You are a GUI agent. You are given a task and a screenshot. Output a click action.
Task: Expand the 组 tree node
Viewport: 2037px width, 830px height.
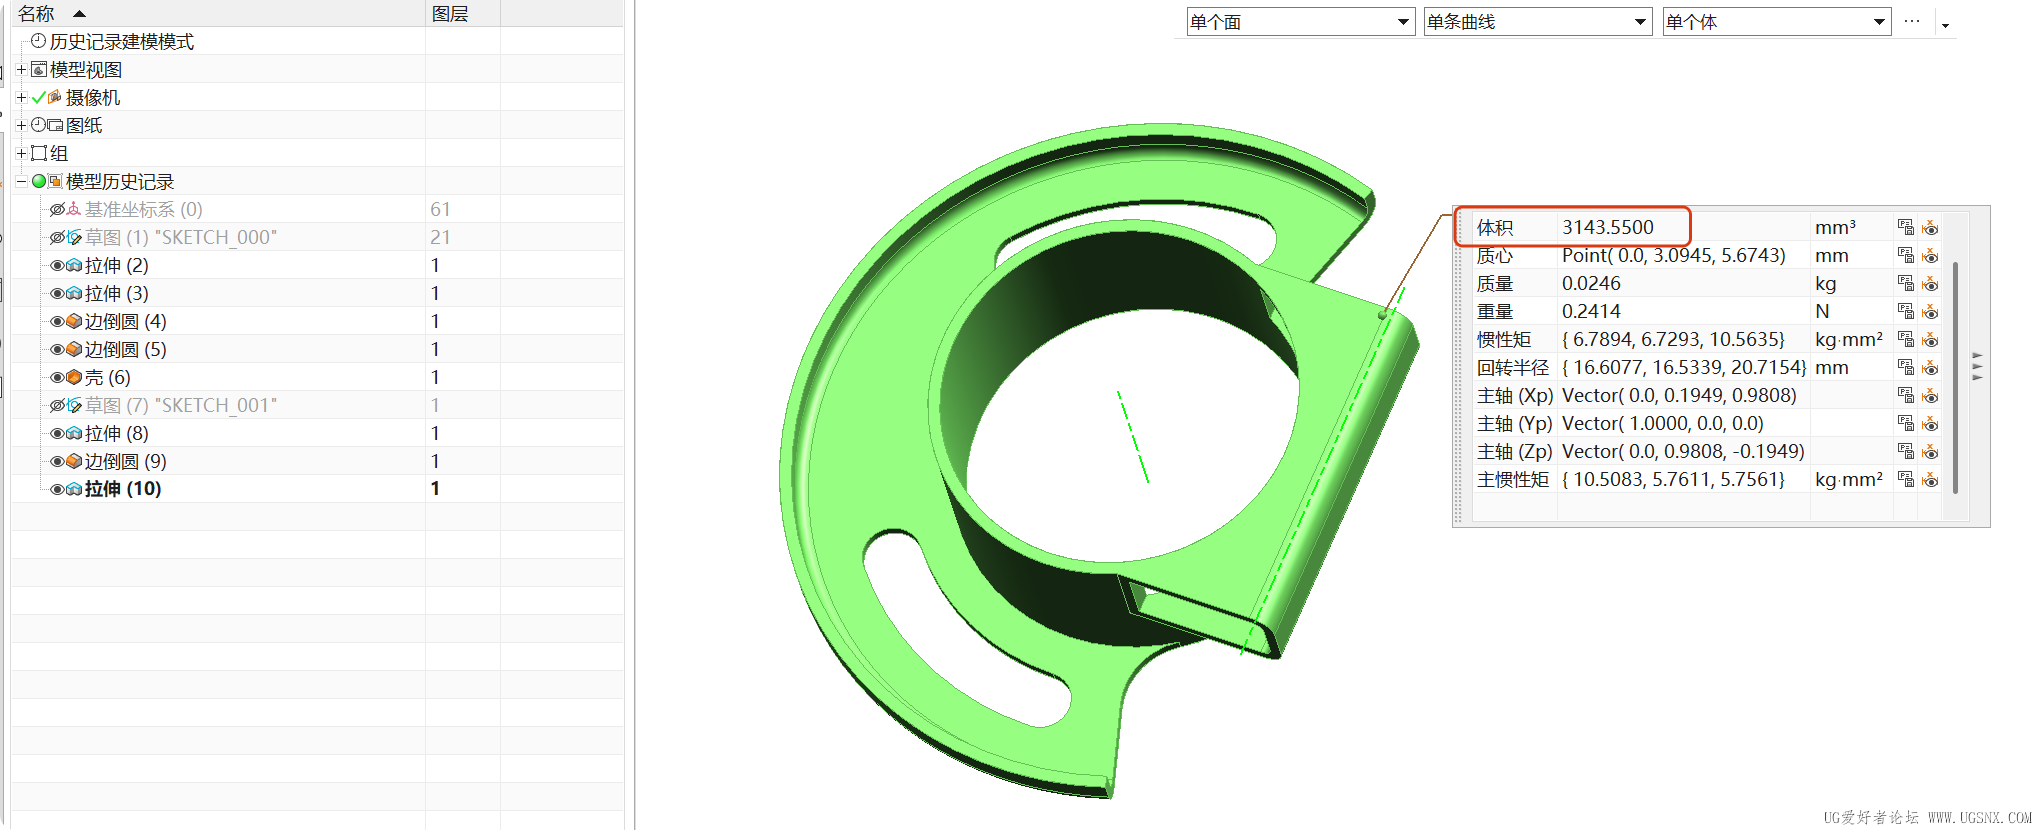pyautogui.click(x=21, y=153)
